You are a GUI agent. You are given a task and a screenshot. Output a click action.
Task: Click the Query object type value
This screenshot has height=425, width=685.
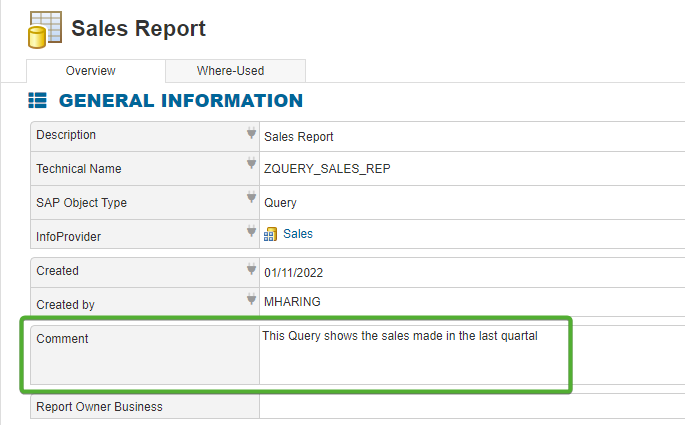tap(280, 203)
